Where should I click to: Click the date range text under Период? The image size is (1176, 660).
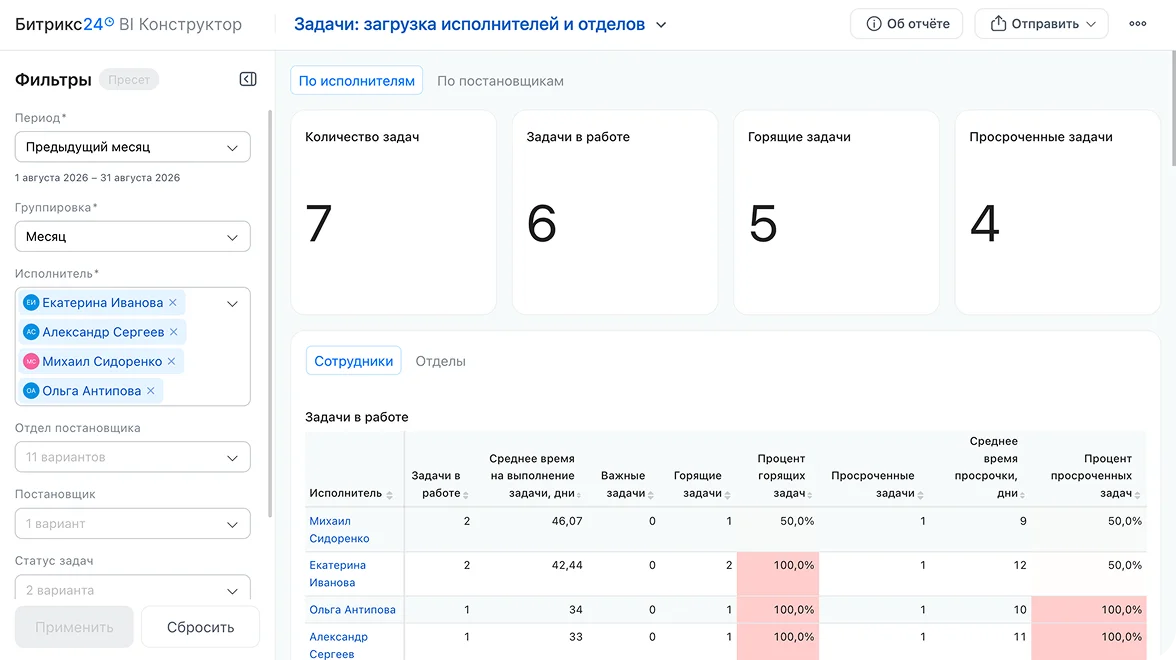[98, 178]
